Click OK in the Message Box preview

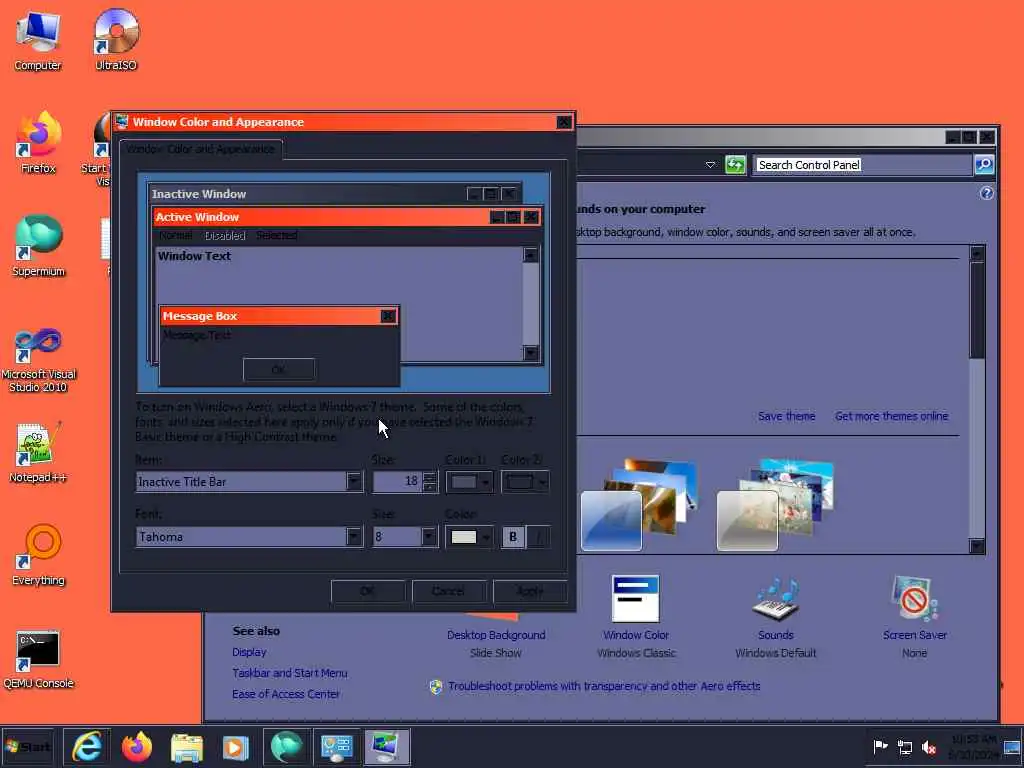(x=279, y=370)
